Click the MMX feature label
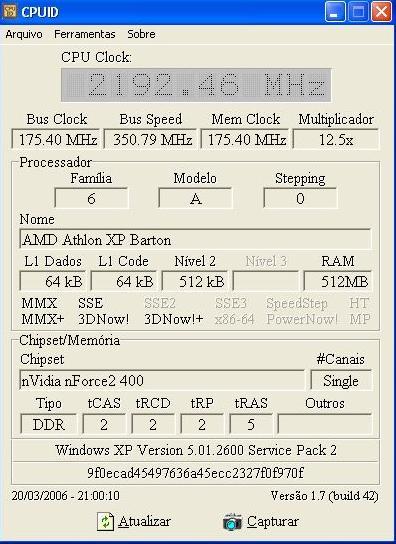The width and height of the screenshot is (396, 544). click(39, 303)
